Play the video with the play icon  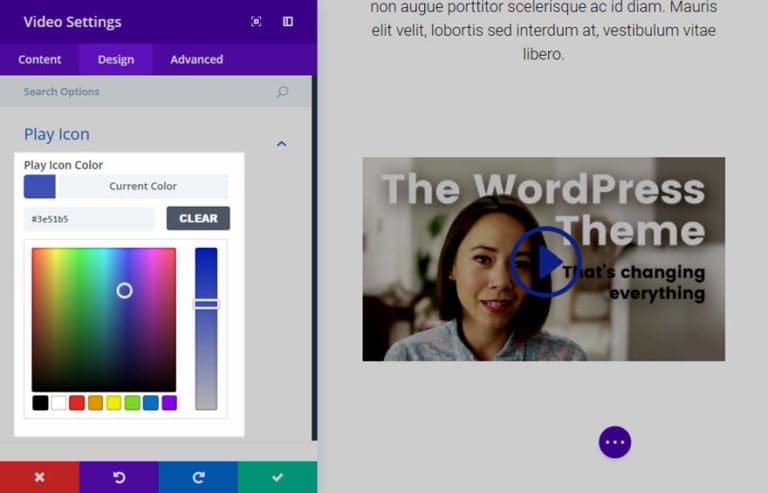(x=546, y=262)
